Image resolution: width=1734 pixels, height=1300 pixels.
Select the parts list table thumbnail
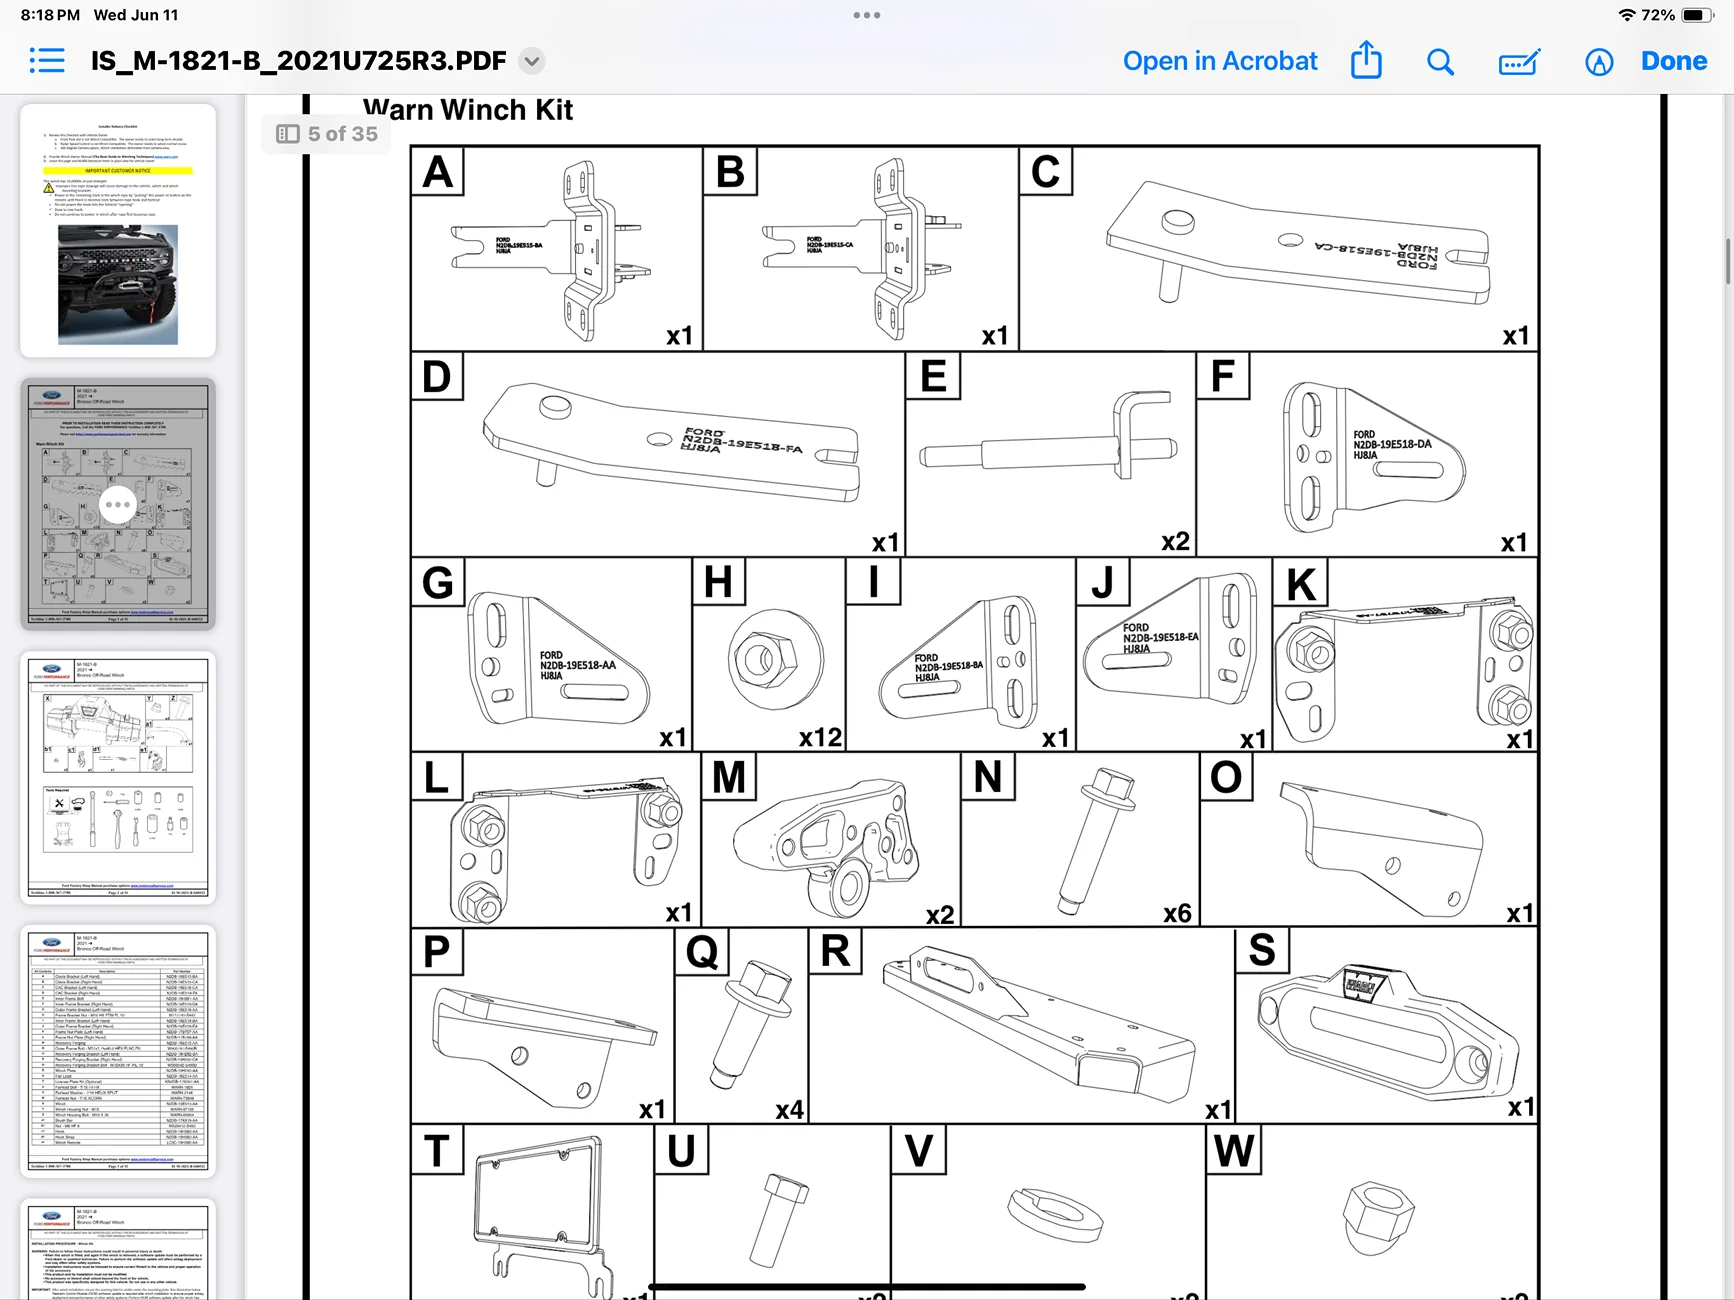pos(118,1051)
